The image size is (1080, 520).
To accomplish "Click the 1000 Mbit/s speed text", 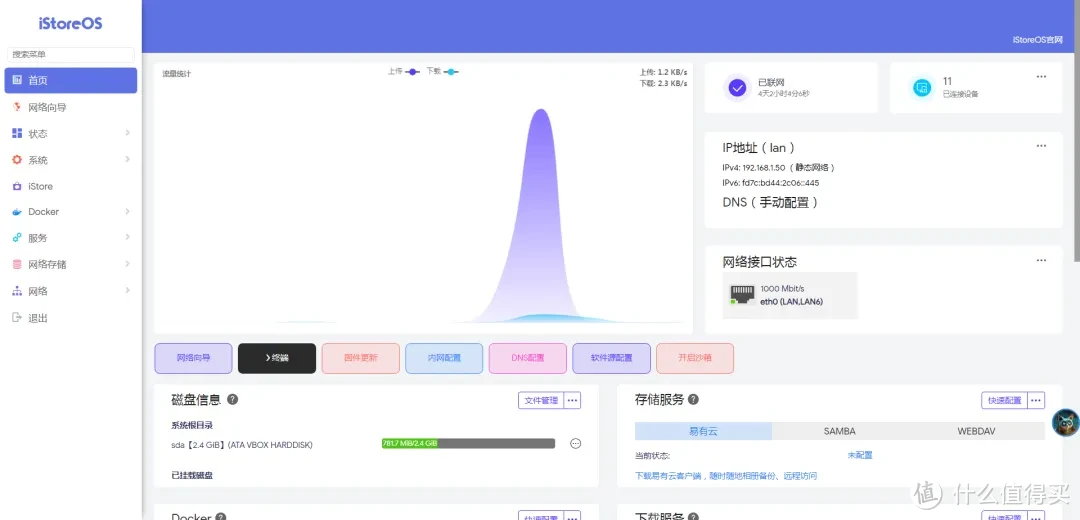I will pyautogui.click(x=782, y=289).
